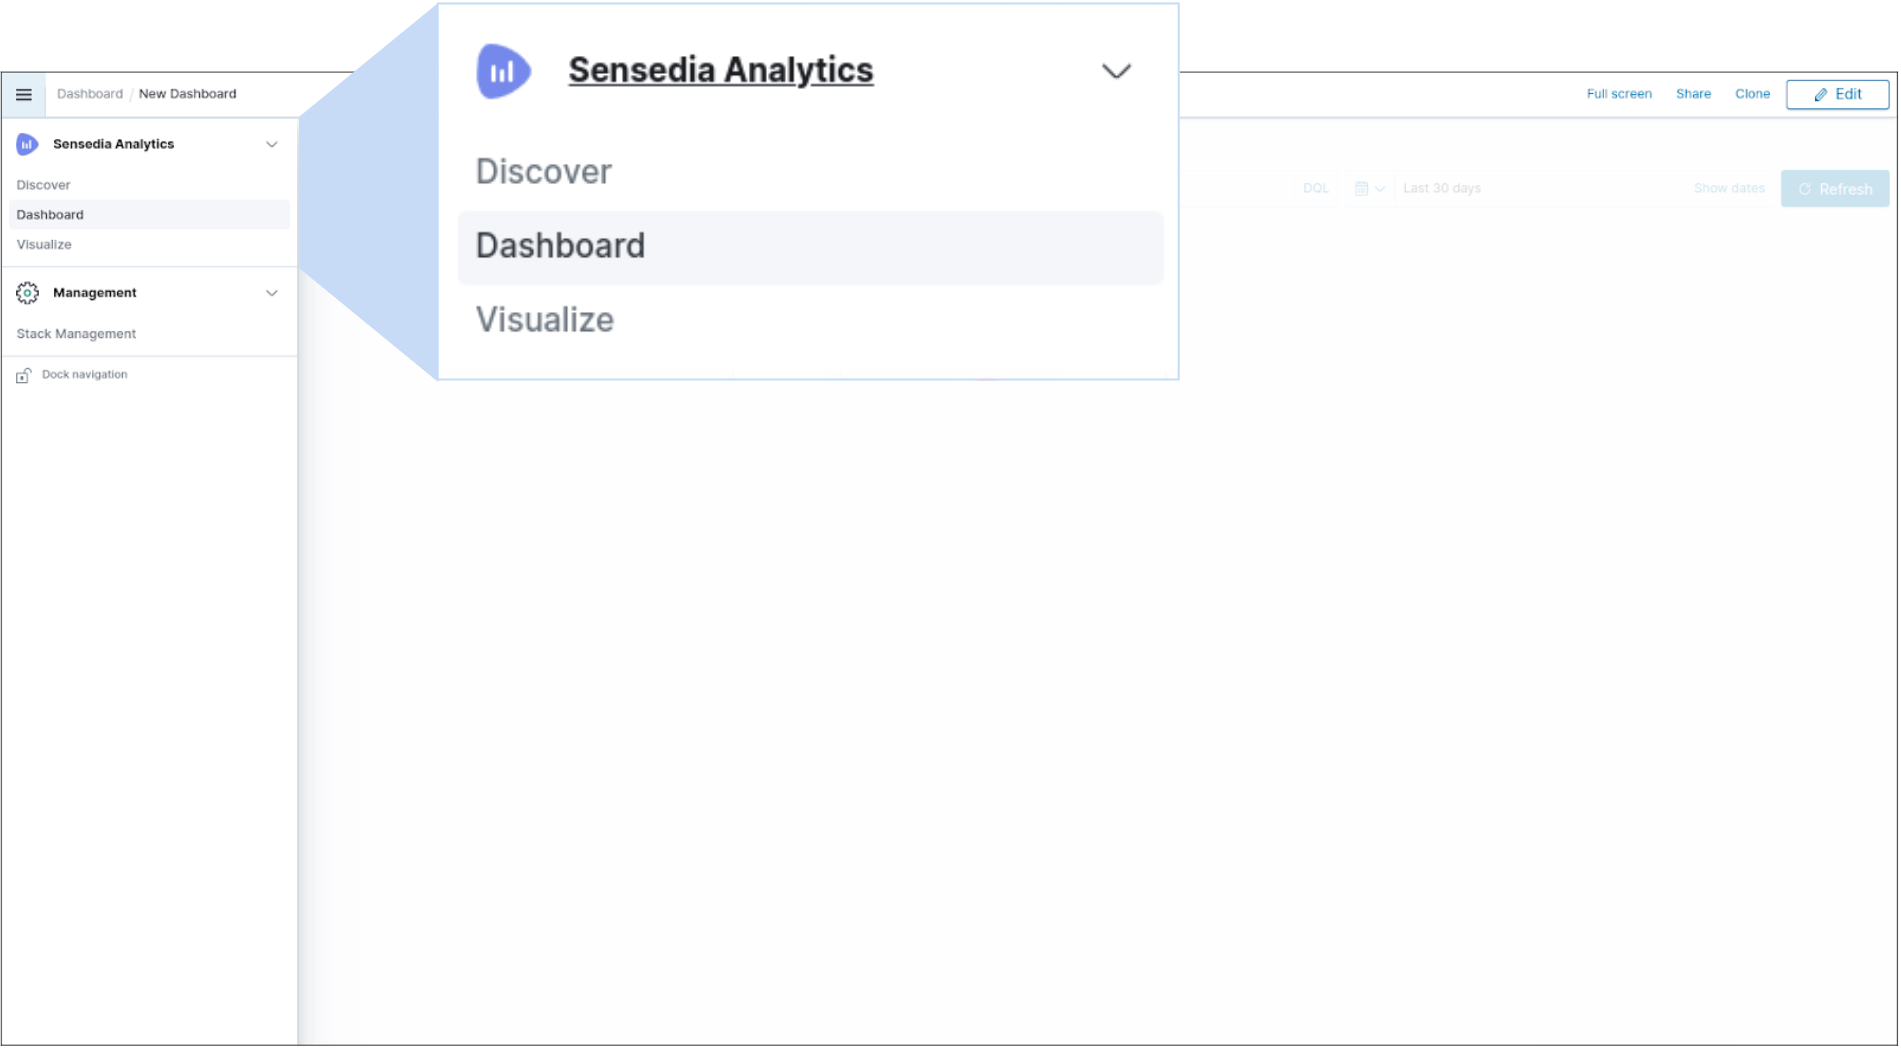Image resolution: width=1901 pixels, height=1049 pixels.
Task: Click the pencil icon on Edit button
Action: pyautogui.click(x=1821, y=95)
